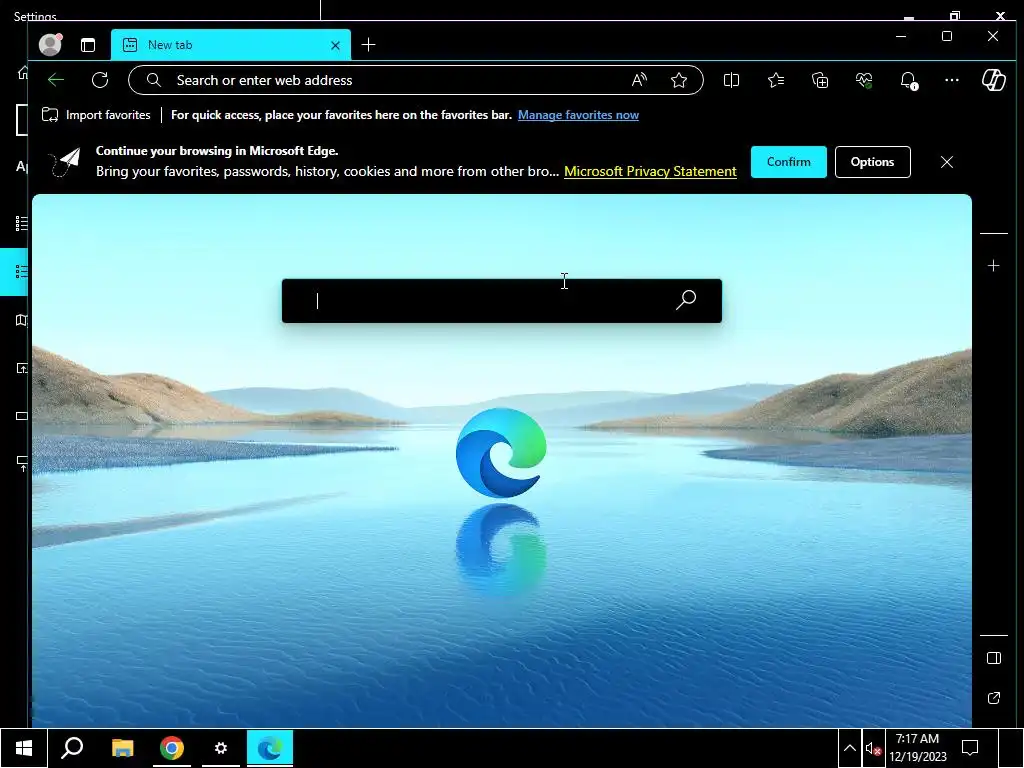
Task: Show hidden system tray icons
Action: 850,748
